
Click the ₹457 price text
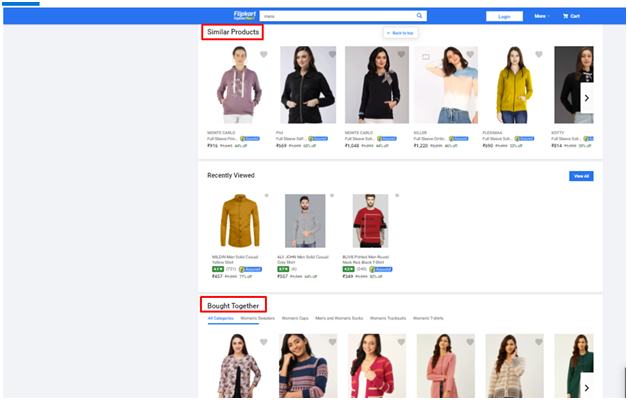coord(217,276)
